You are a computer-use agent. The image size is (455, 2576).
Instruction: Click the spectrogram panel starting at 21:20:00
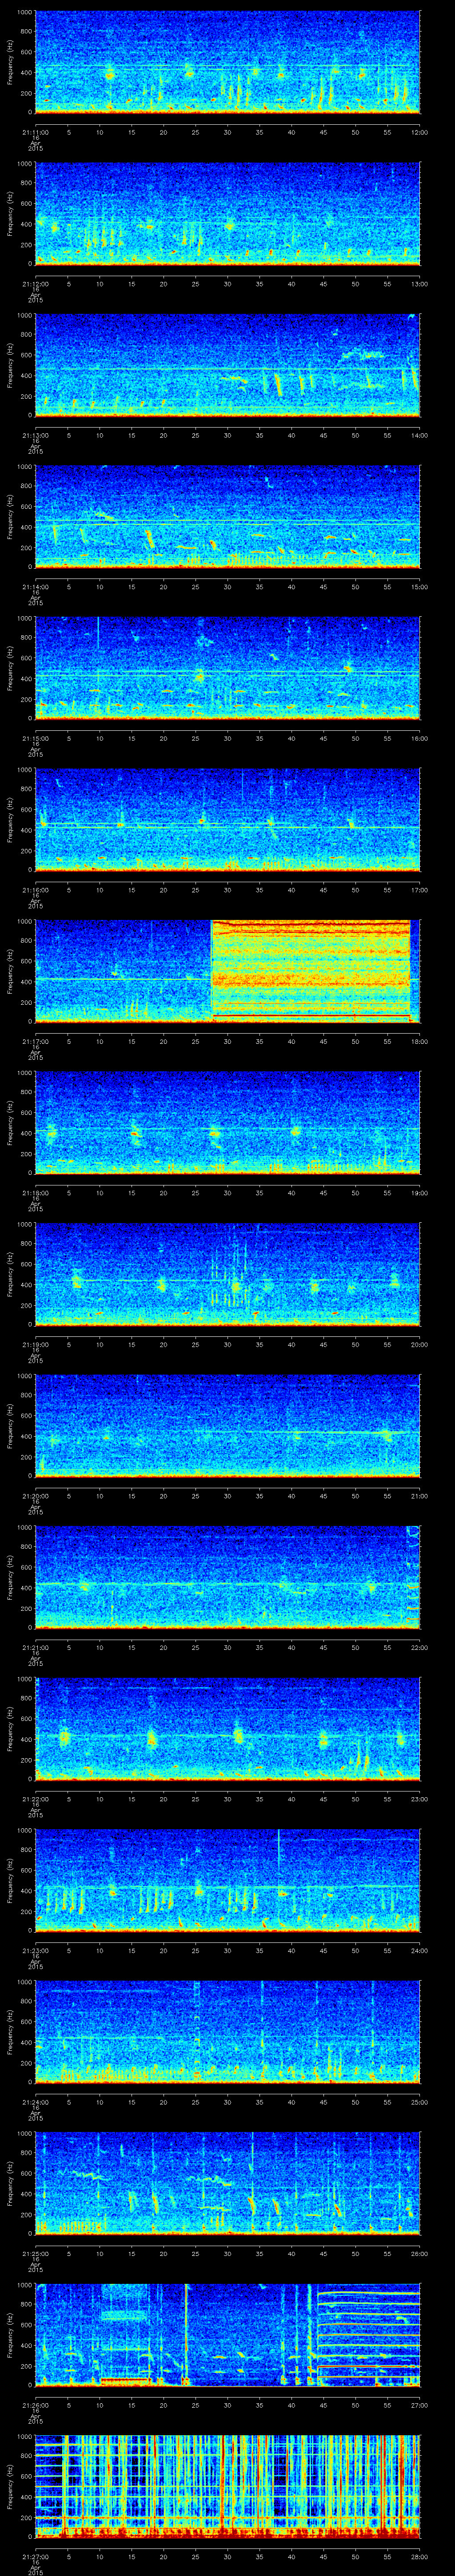[227, 1425]
